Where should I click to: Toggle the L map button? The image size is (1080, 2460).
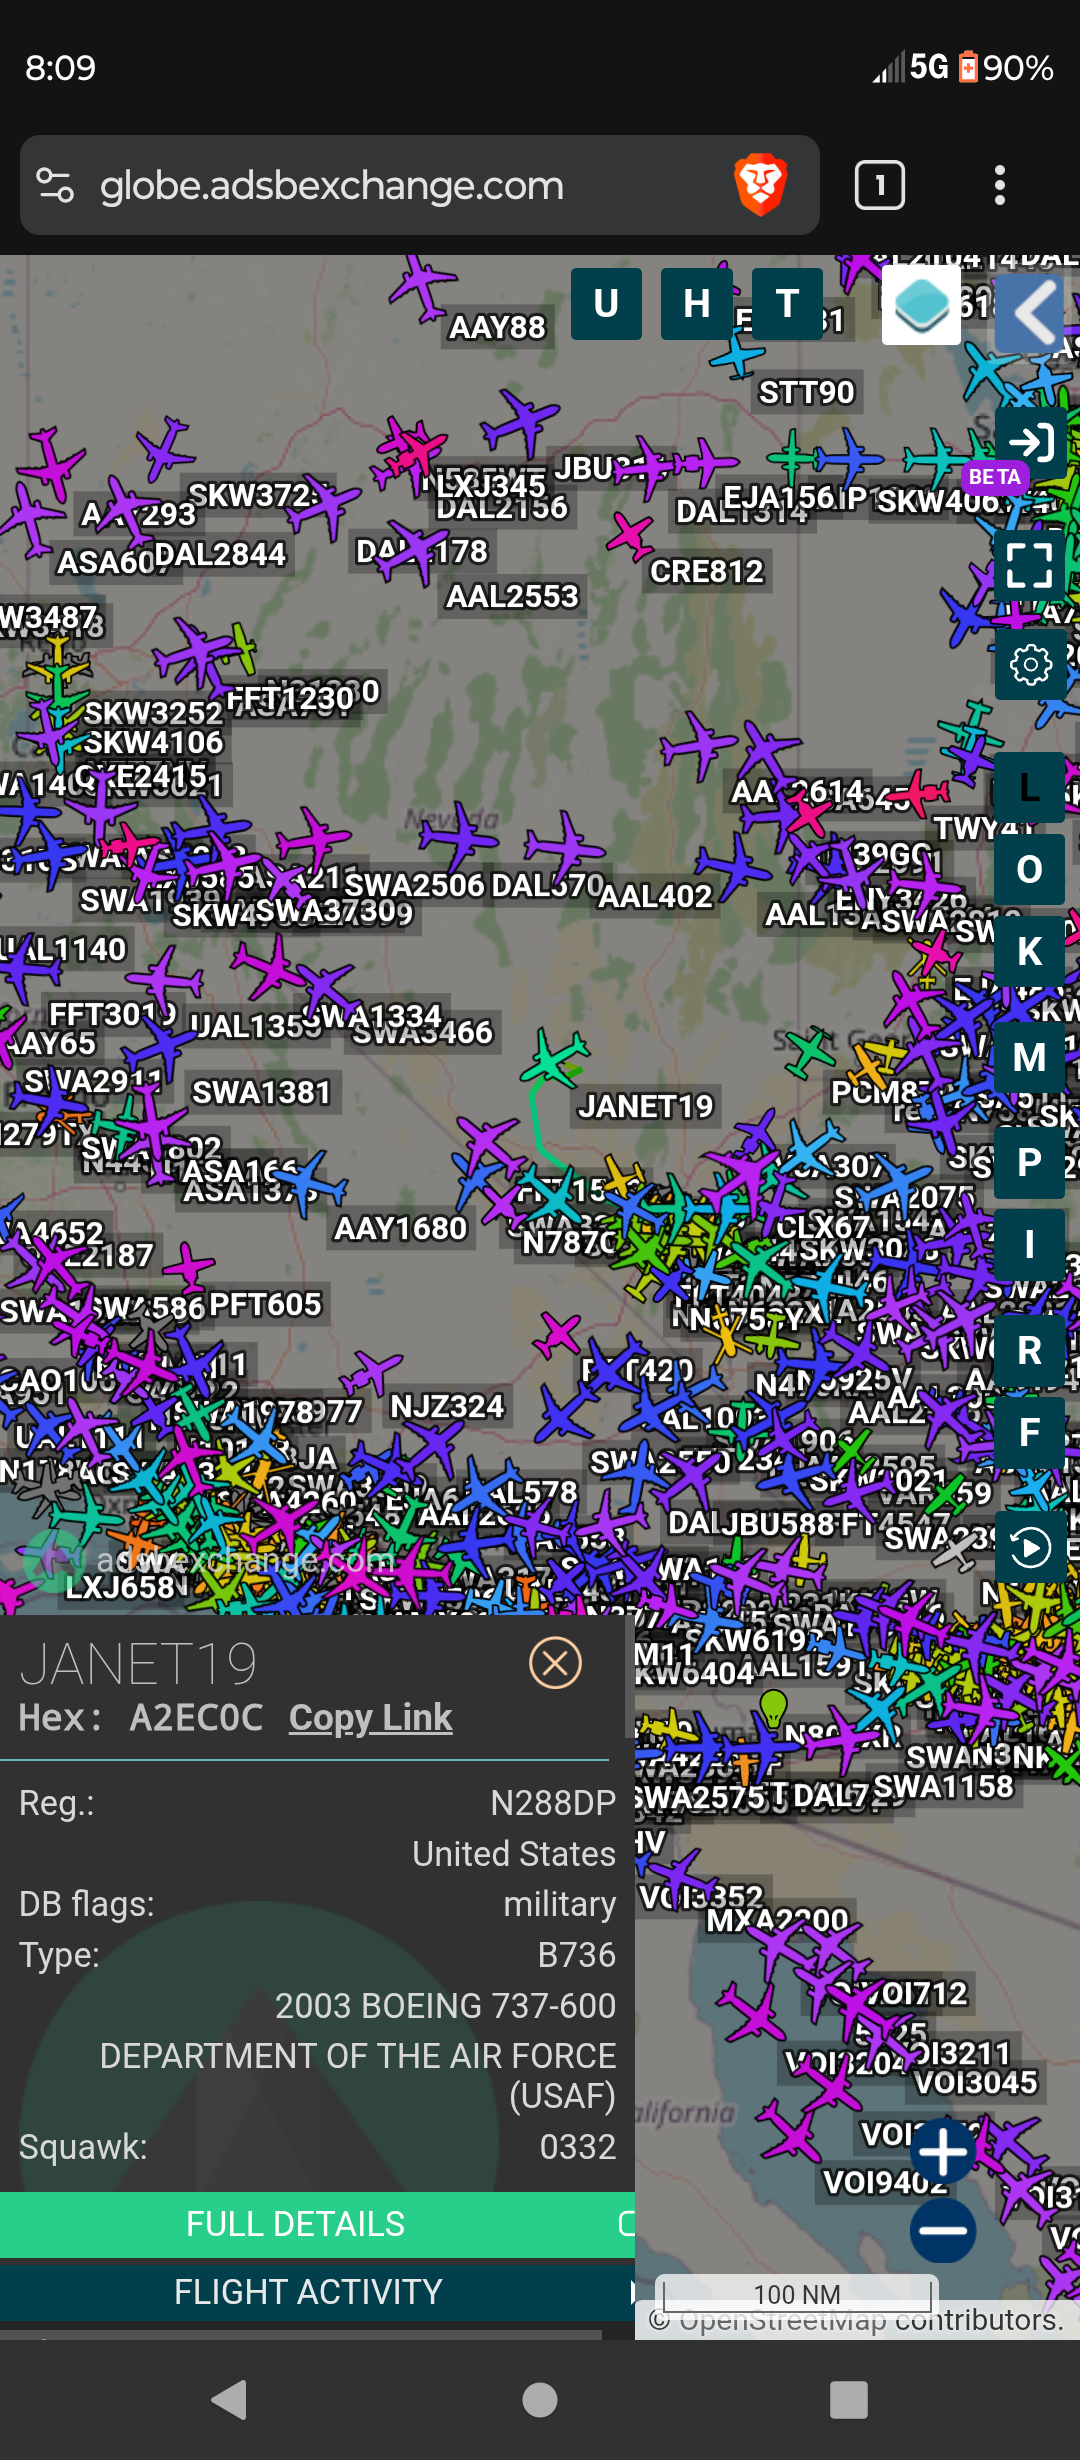(x=1029, y=788)
